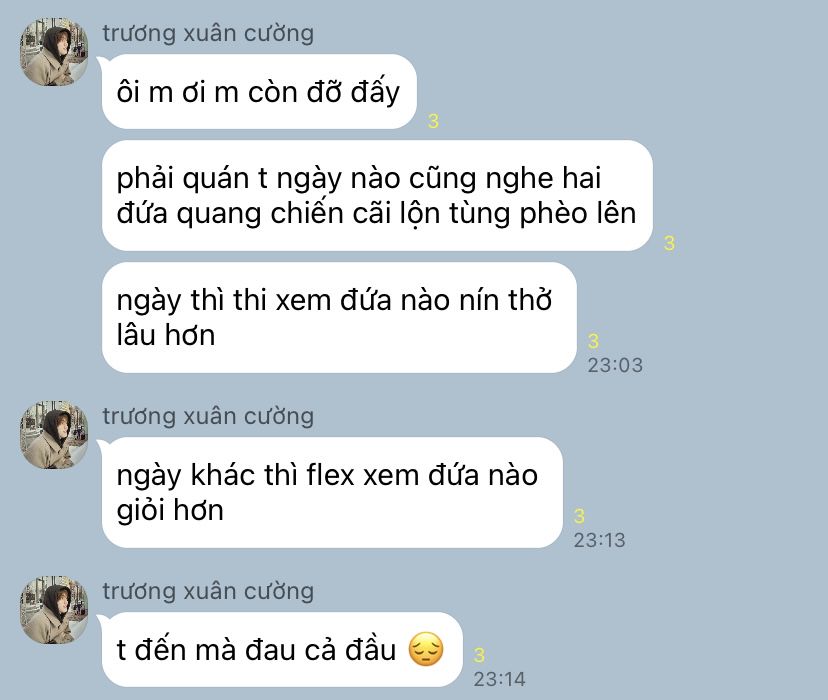Tap the sender name above the last message
This screenshot has width=828, height=700.
[208, 591]
